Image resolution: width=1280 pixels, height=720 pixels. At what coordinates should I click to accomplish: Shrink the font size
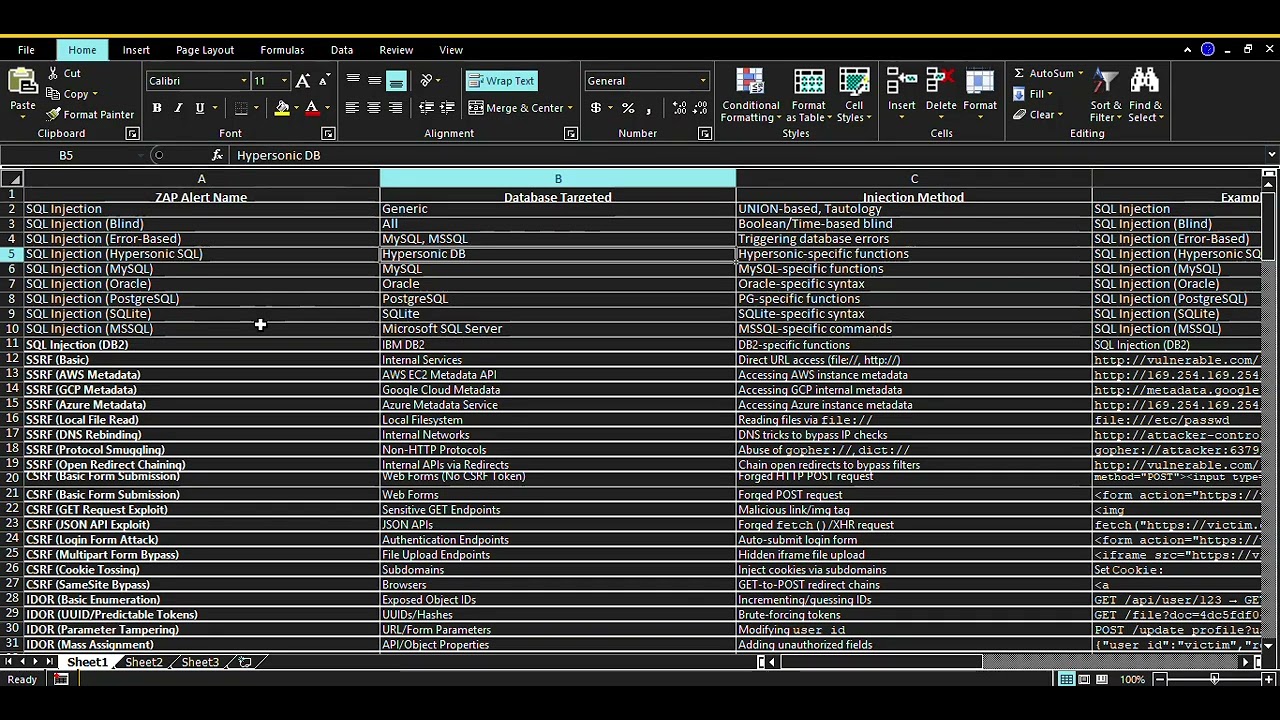324,81
